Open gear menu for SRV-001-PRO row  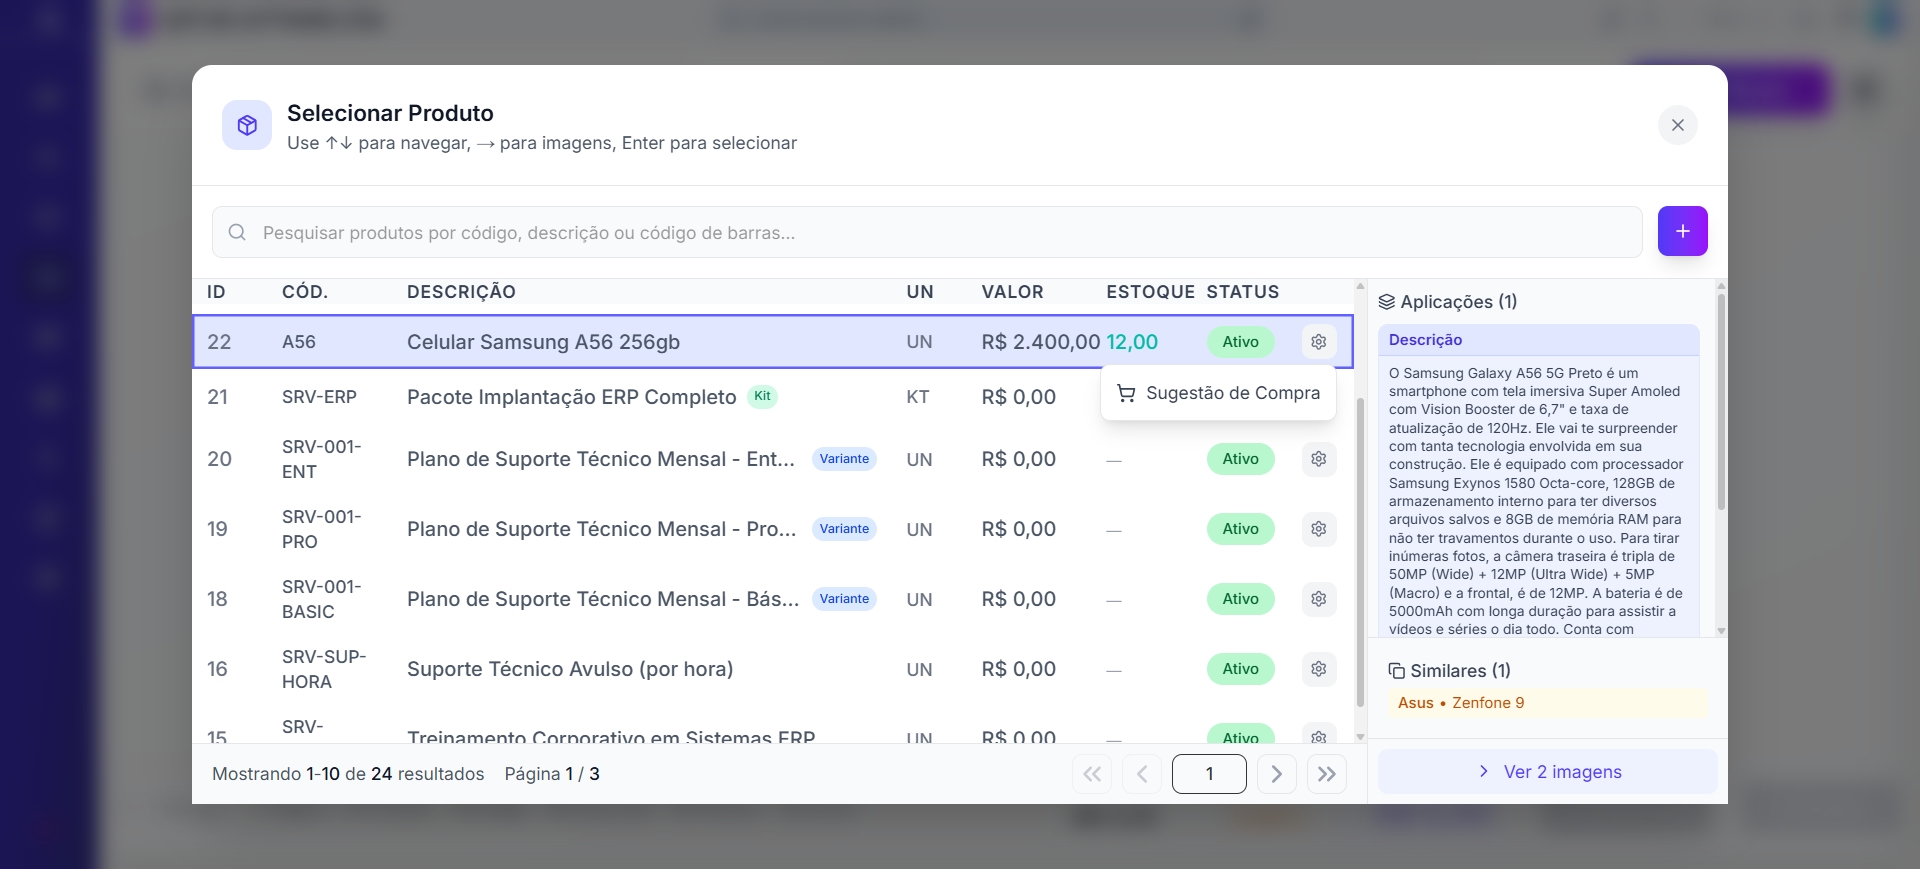pos(1318,529)
